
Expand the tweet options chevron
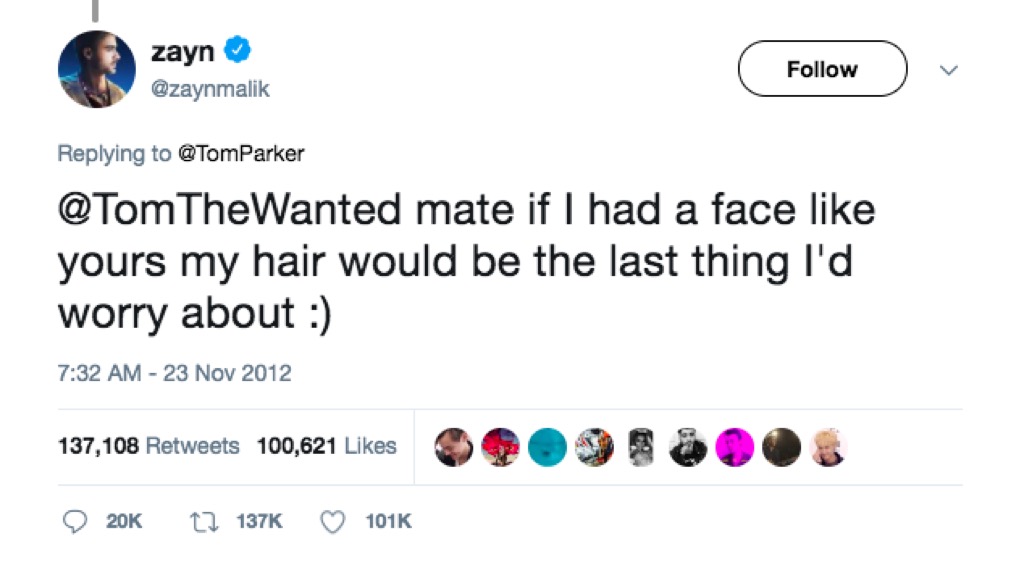[950, 70]
